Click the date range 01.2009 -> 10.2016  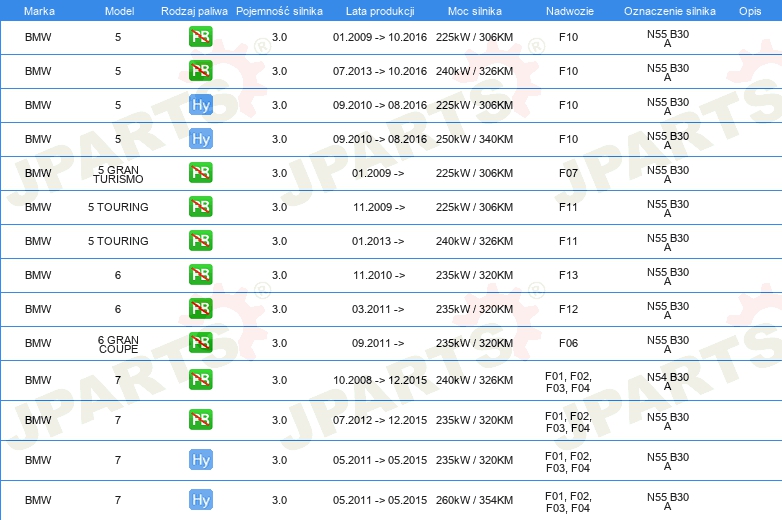pos(380,37)
